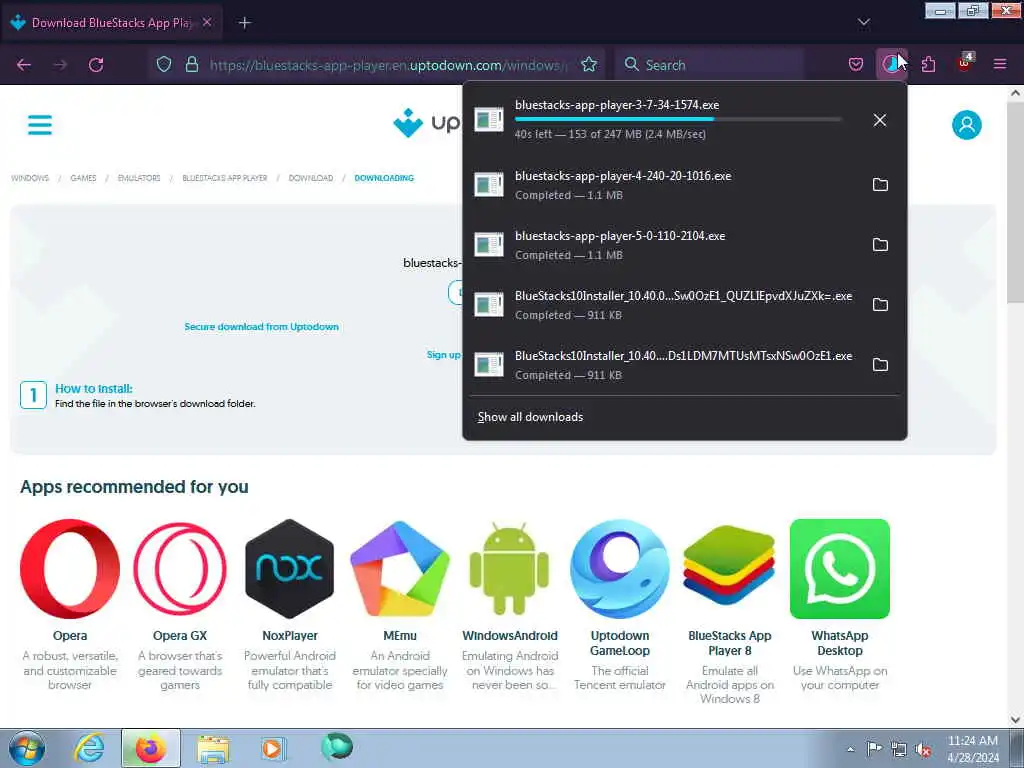The image size is (1024, 768).
Task: Cancel the bluestacks-app-player-3-7-34-1574.exe download
Action: pyautogui.click(x=880, y=120)
